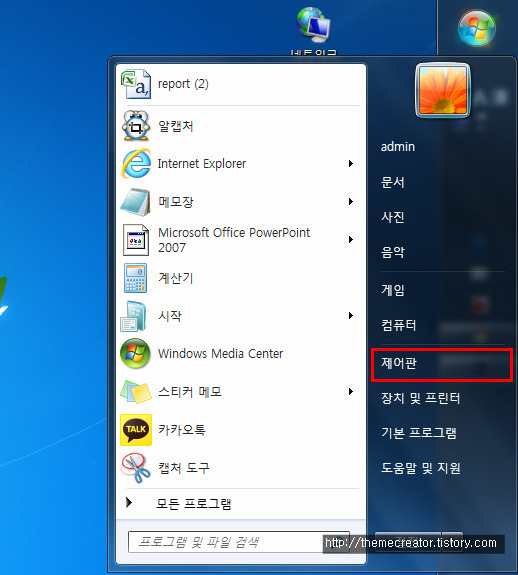Expand the Internet Explorer jump list arrow
This screenshot has height=575, width=518.
coord(351,164)
